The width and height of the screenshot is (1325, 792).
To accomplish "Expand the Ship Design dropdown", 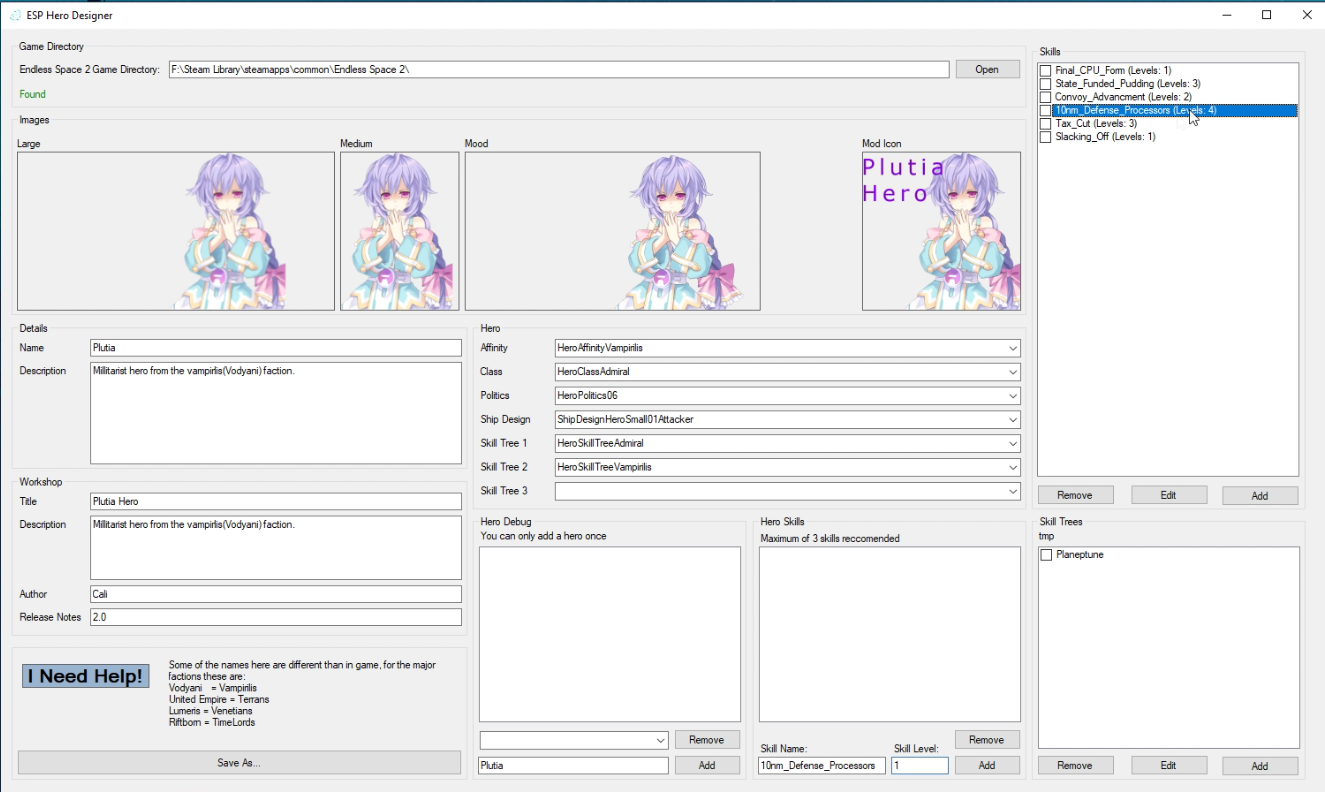I will pos(1013,420).
